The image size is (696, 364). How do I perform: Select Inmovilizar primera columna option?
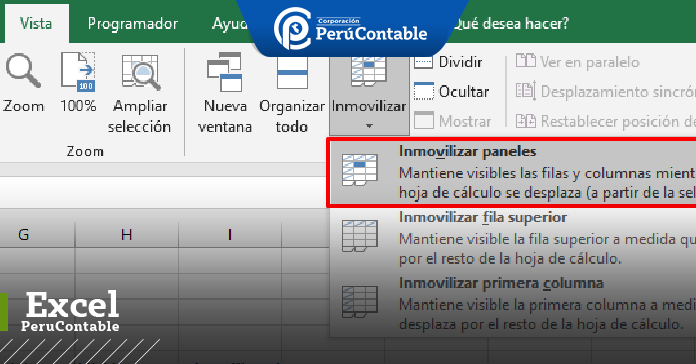(x=513, y=304)
